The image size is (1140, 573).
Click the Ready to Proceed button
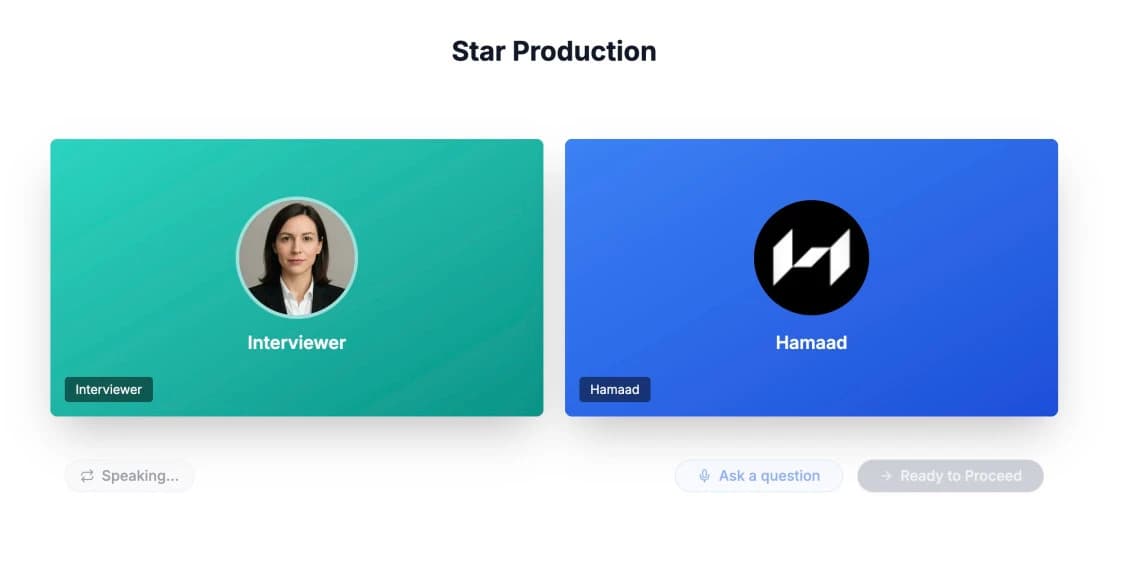pos(951,476)
